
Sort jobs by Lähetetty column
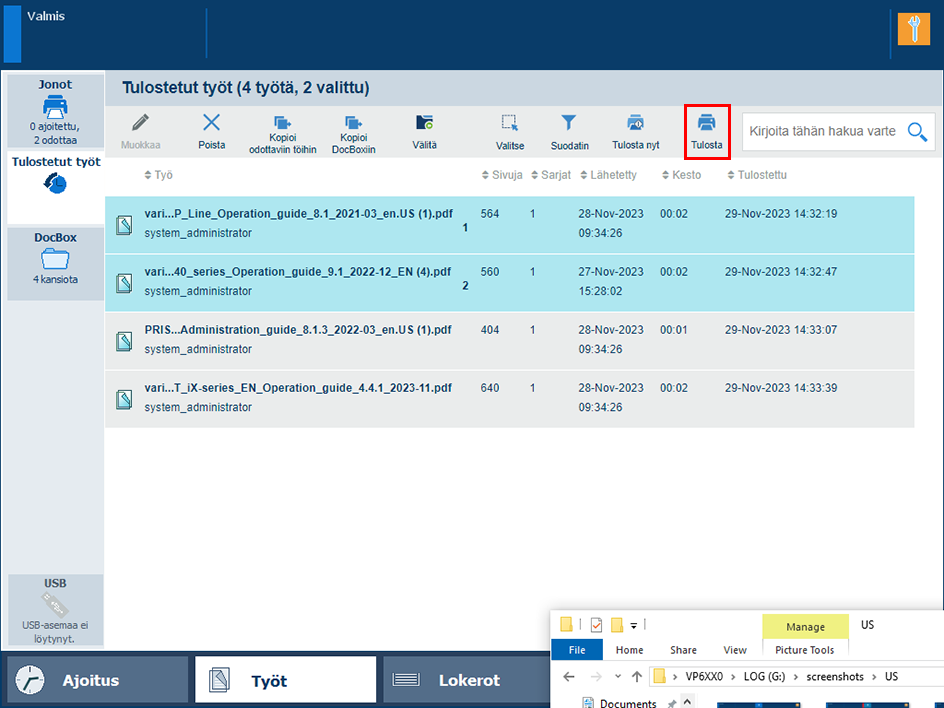click(x=608, y=175)
